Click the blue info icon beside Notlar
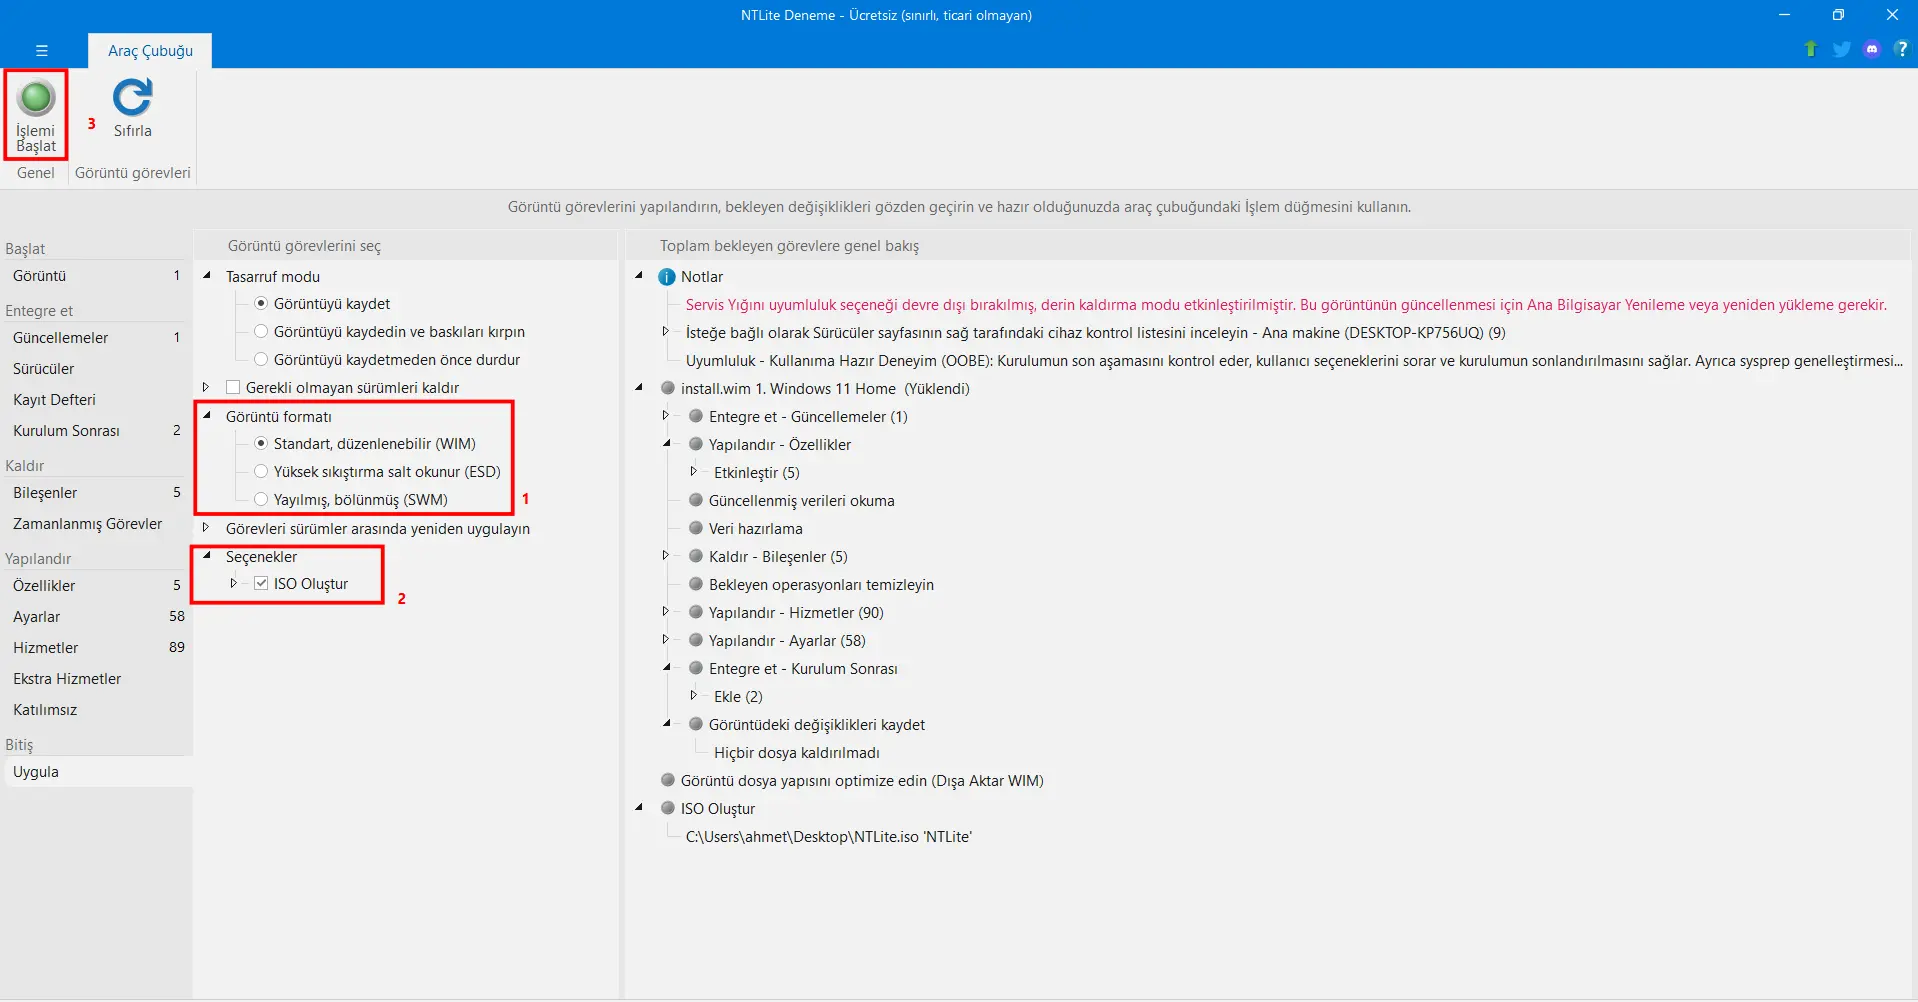This screenshot has width=1918, height=1002. (667, 277)
